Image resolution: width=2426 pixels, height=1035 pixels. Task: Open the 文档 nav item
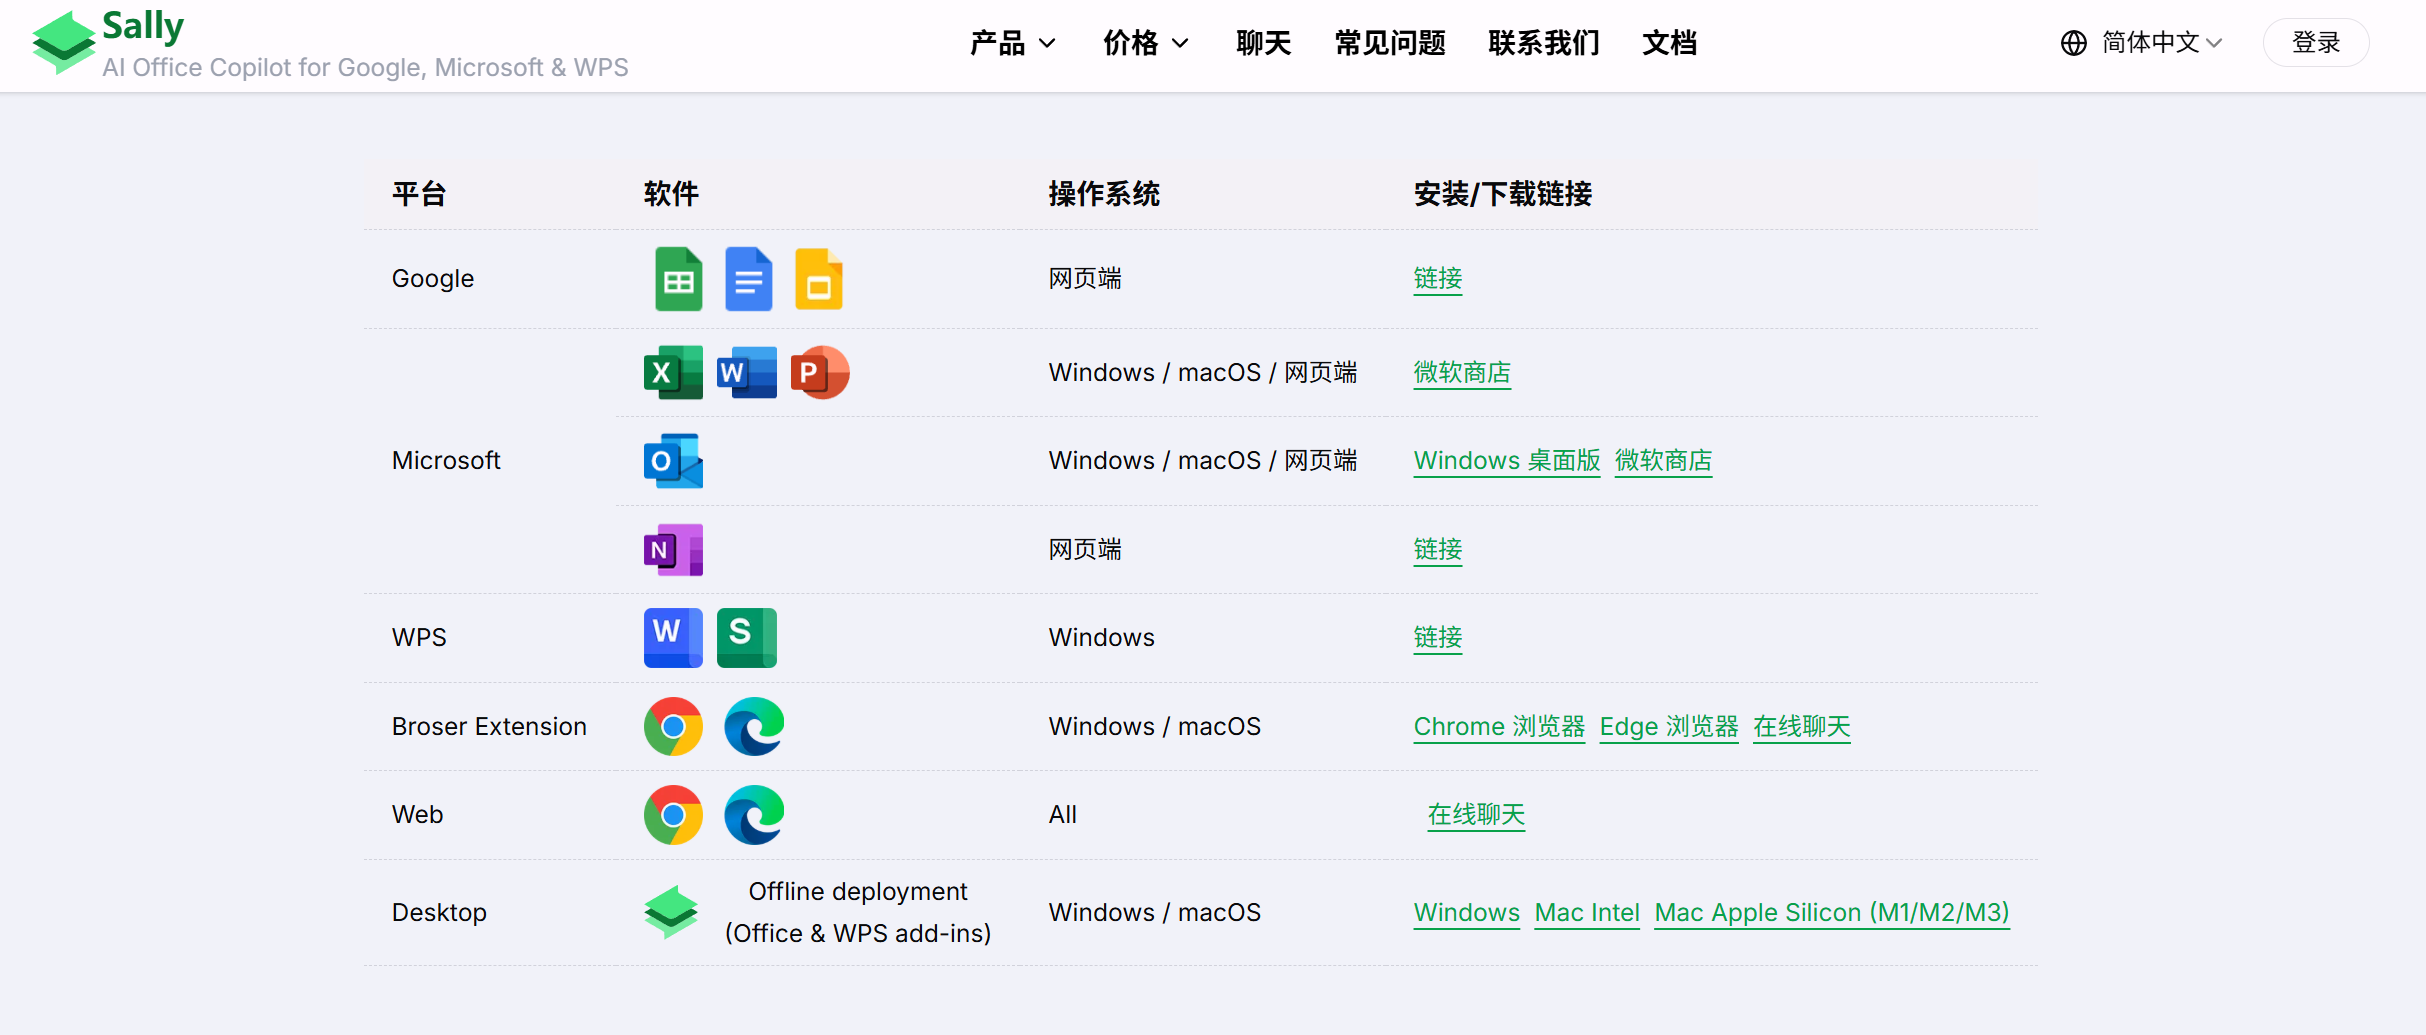[1669, 43]
